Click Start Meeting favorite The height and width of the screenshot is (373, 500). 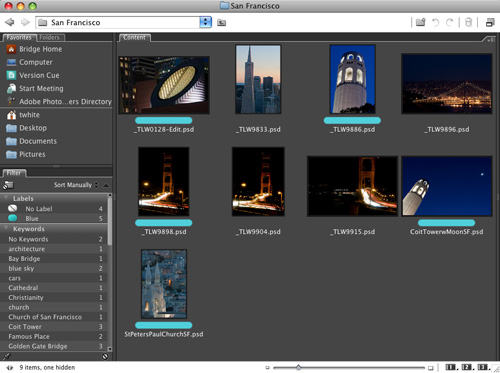(41, 88)
